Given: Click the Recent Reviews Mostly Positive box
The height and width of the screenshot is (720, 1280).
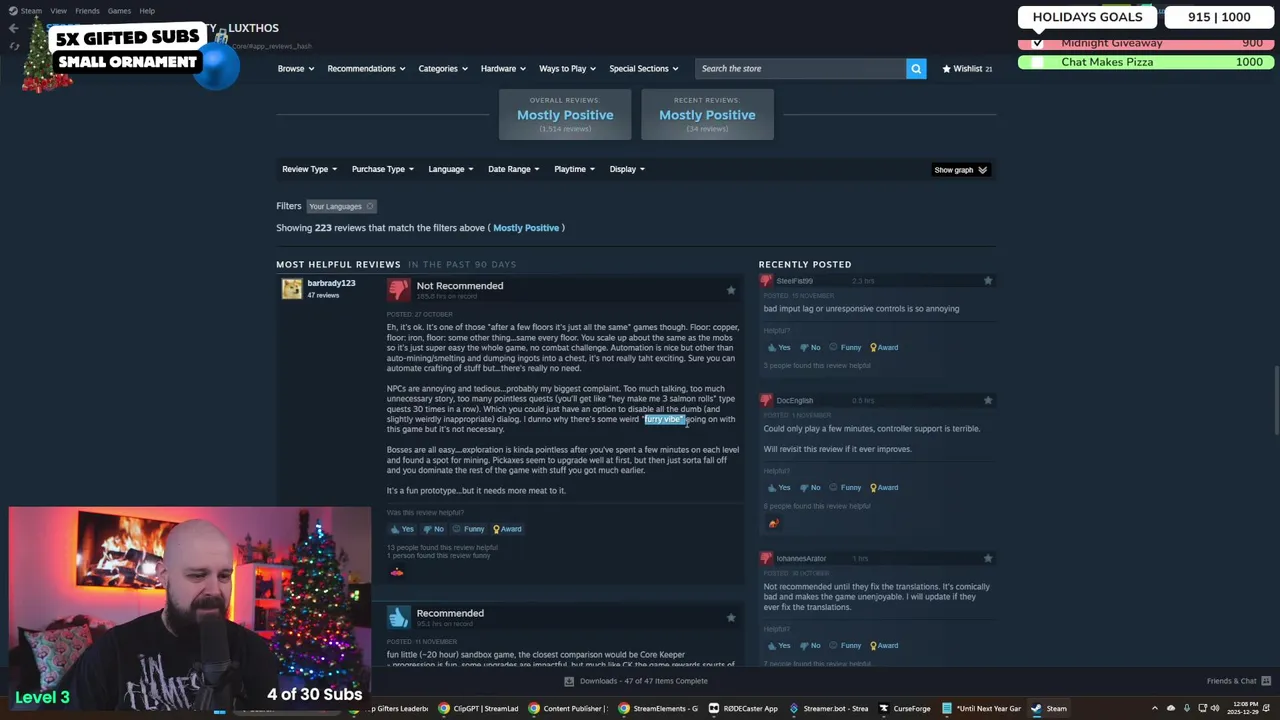Looking at the screenshot, I should pos(707,114).
